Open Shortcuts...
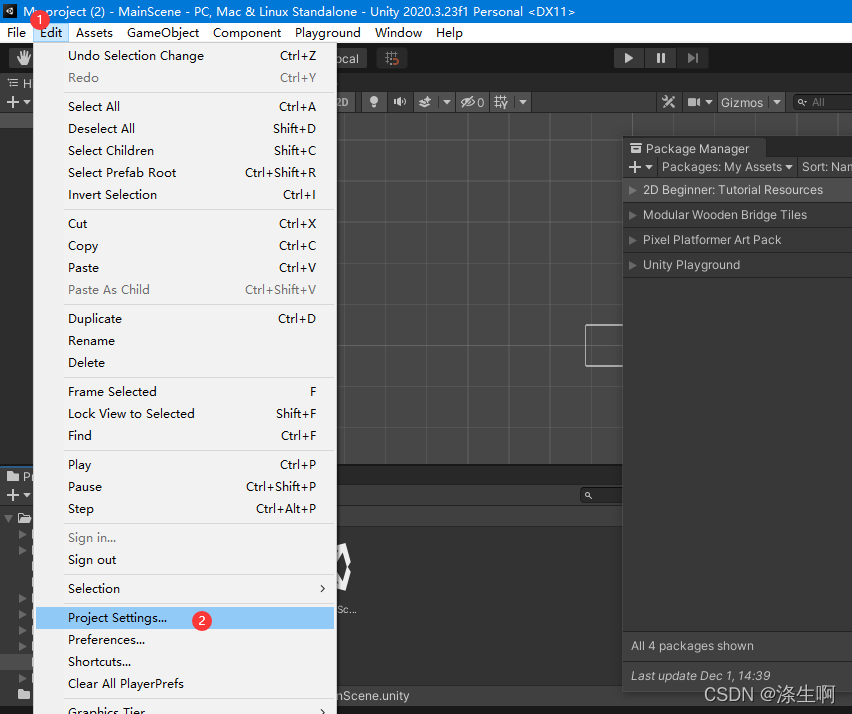The image size is (852, 714). click(x=185, y=662)
